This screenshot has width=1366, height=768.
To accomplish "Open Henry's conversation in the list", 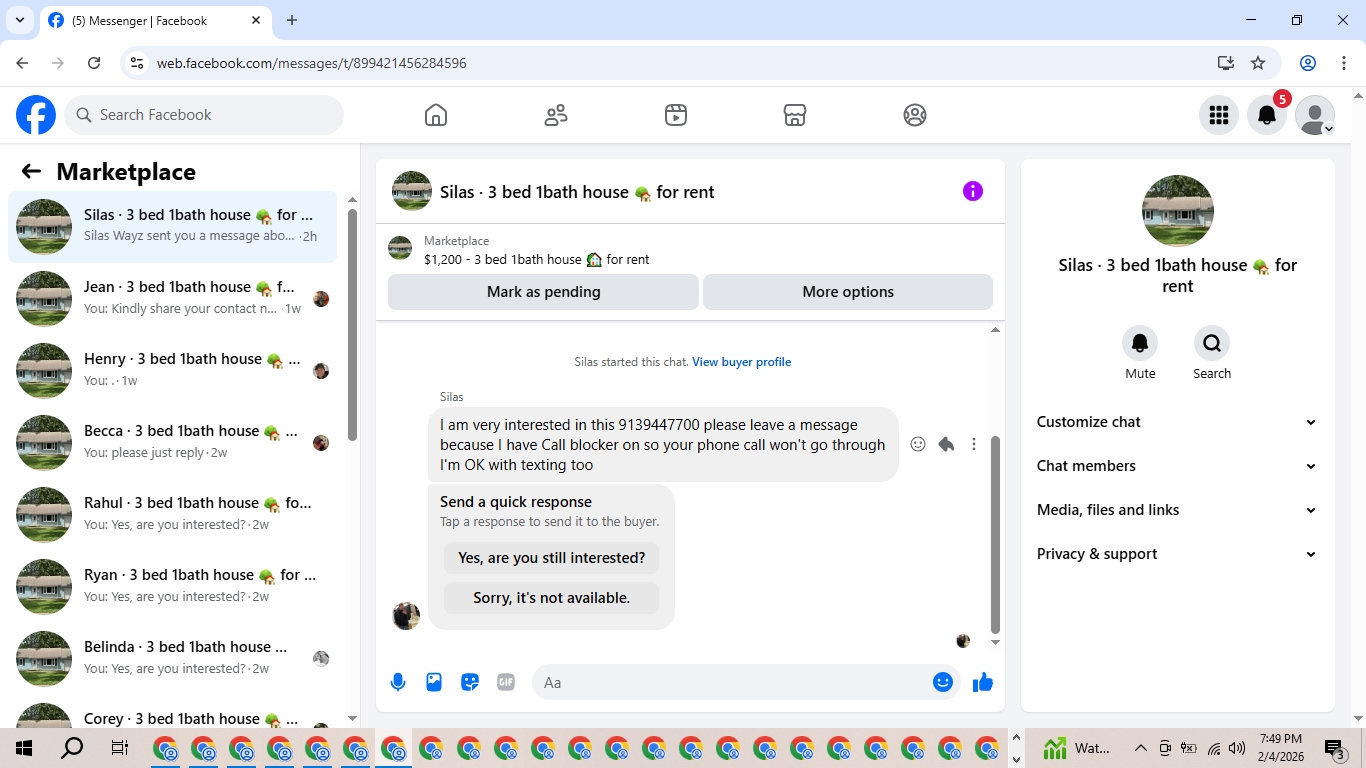I will tap(172, 371).
